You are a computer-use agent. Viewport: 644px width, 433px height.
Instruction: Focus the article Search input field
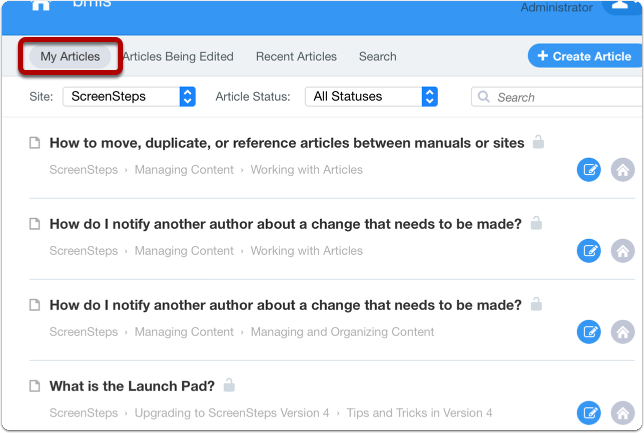557,97
